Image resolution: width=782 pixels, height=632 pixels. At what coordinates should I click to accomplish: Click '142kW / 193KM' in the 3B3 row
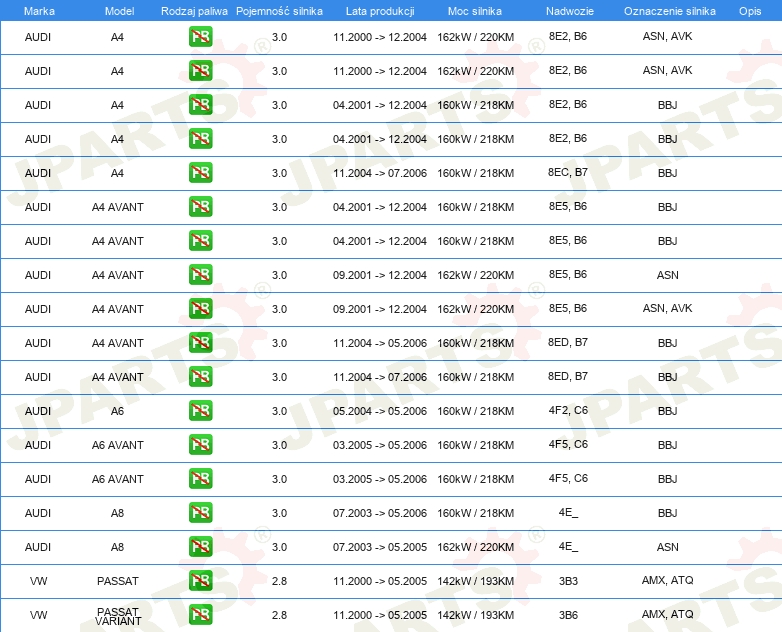pyautogui.click(x=475, y=581)
